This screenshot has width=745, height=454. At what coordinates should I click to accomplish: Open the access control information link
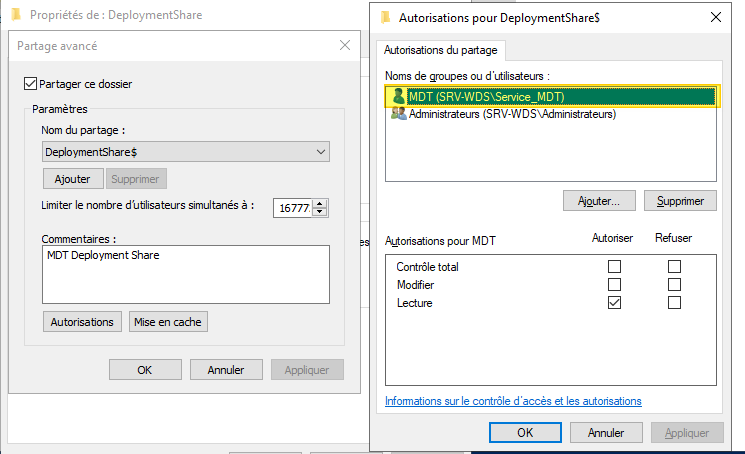click(x=513, y=401)
